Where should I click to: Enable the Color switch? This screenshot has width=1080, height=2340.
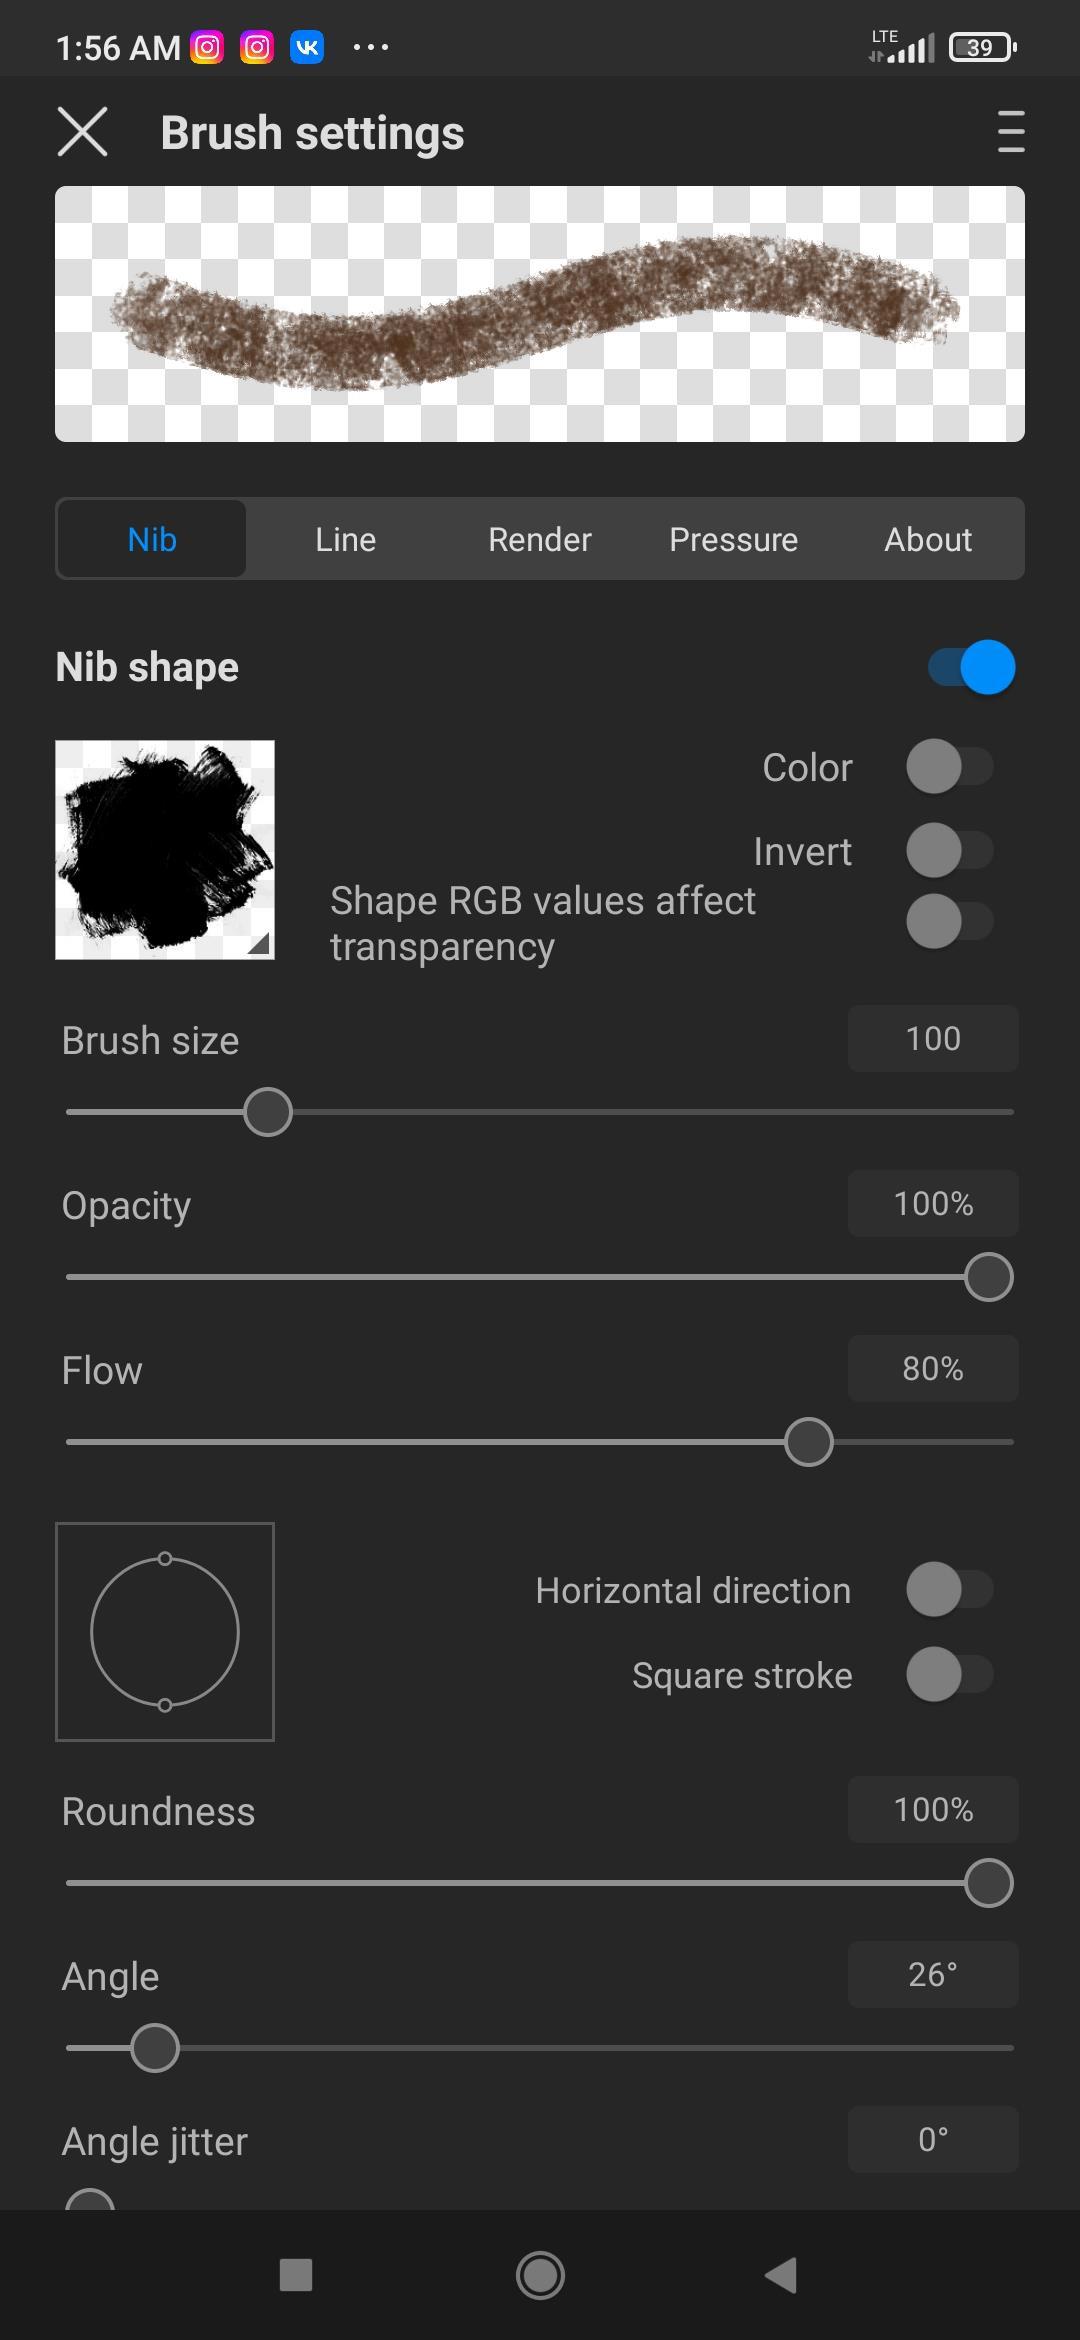tap(949, 767)
